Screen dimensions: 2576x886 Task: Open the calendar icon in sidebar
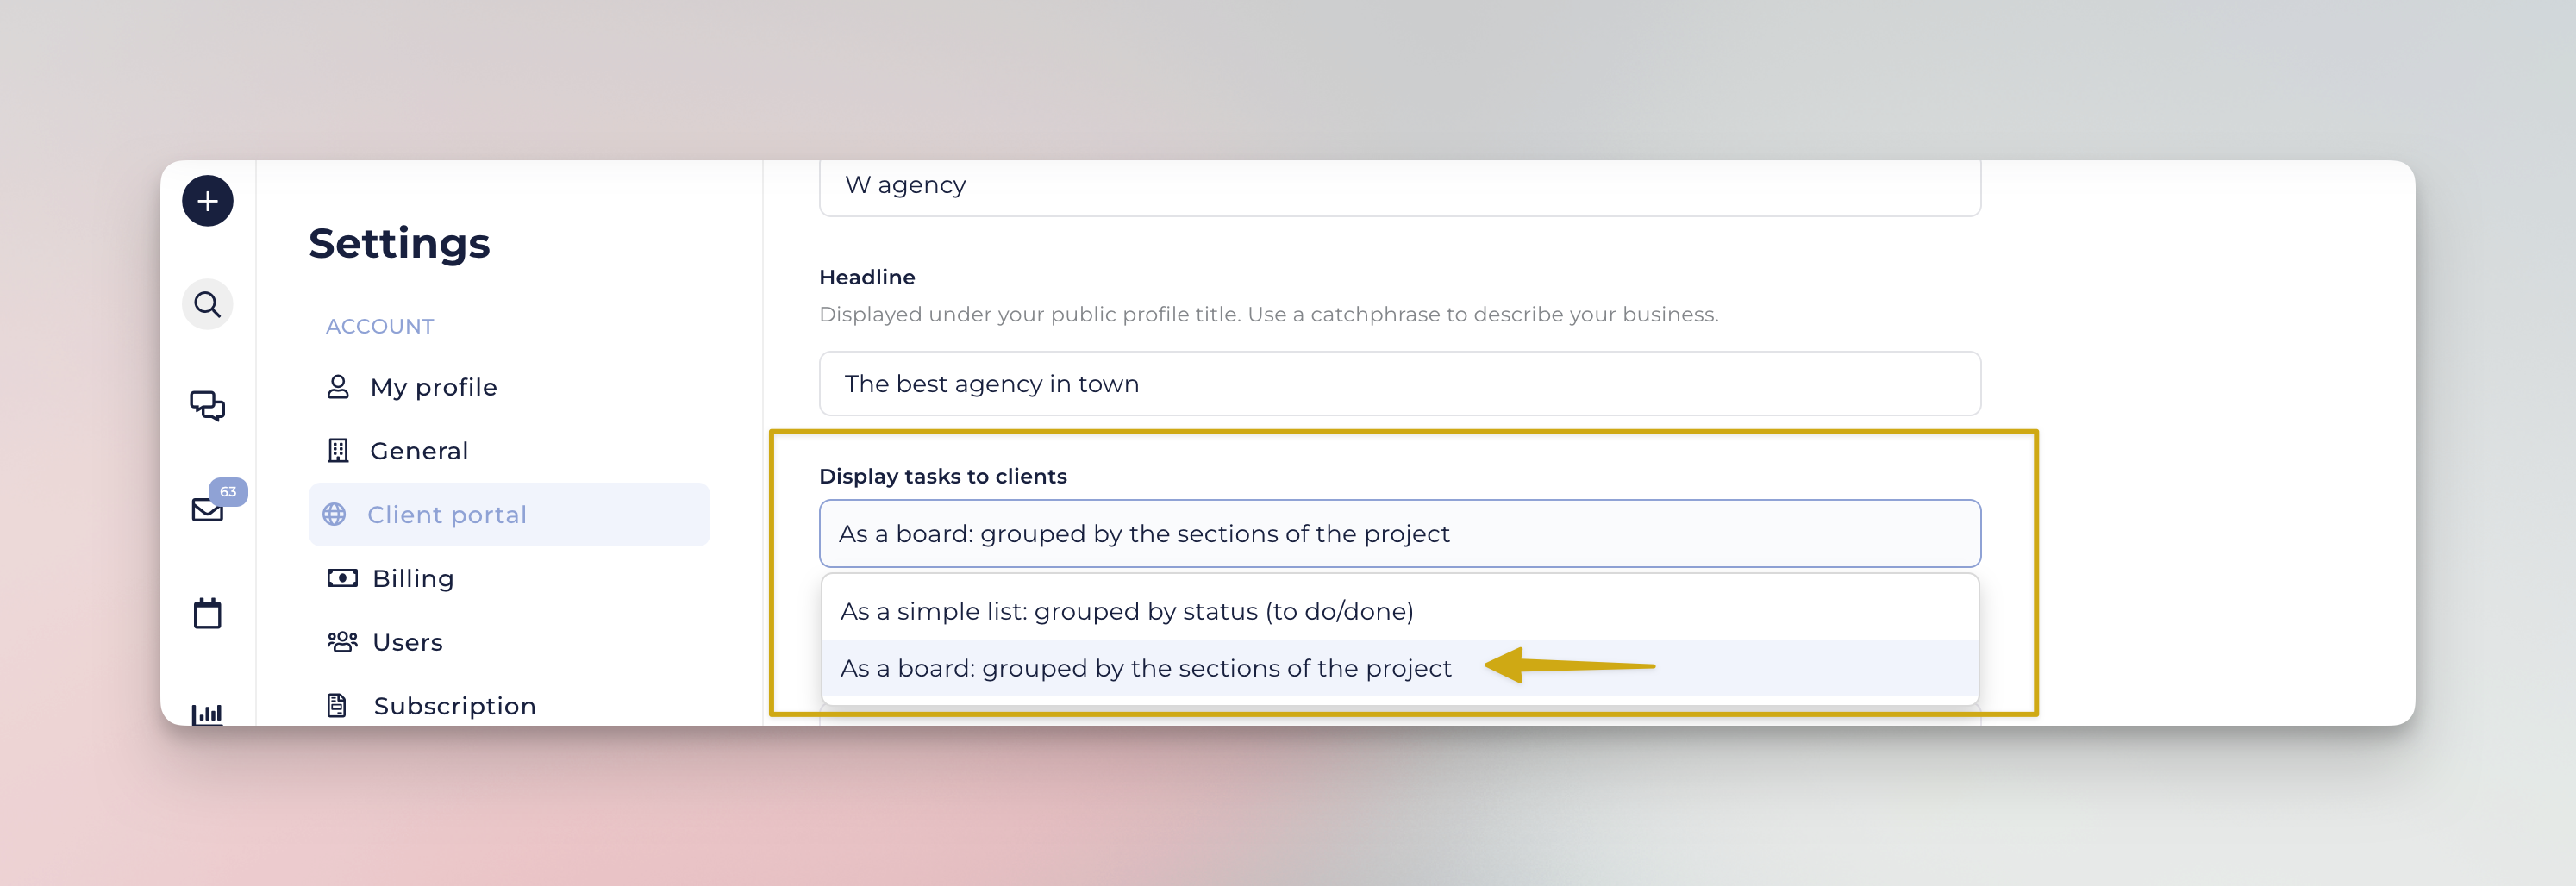coord(207,613)
